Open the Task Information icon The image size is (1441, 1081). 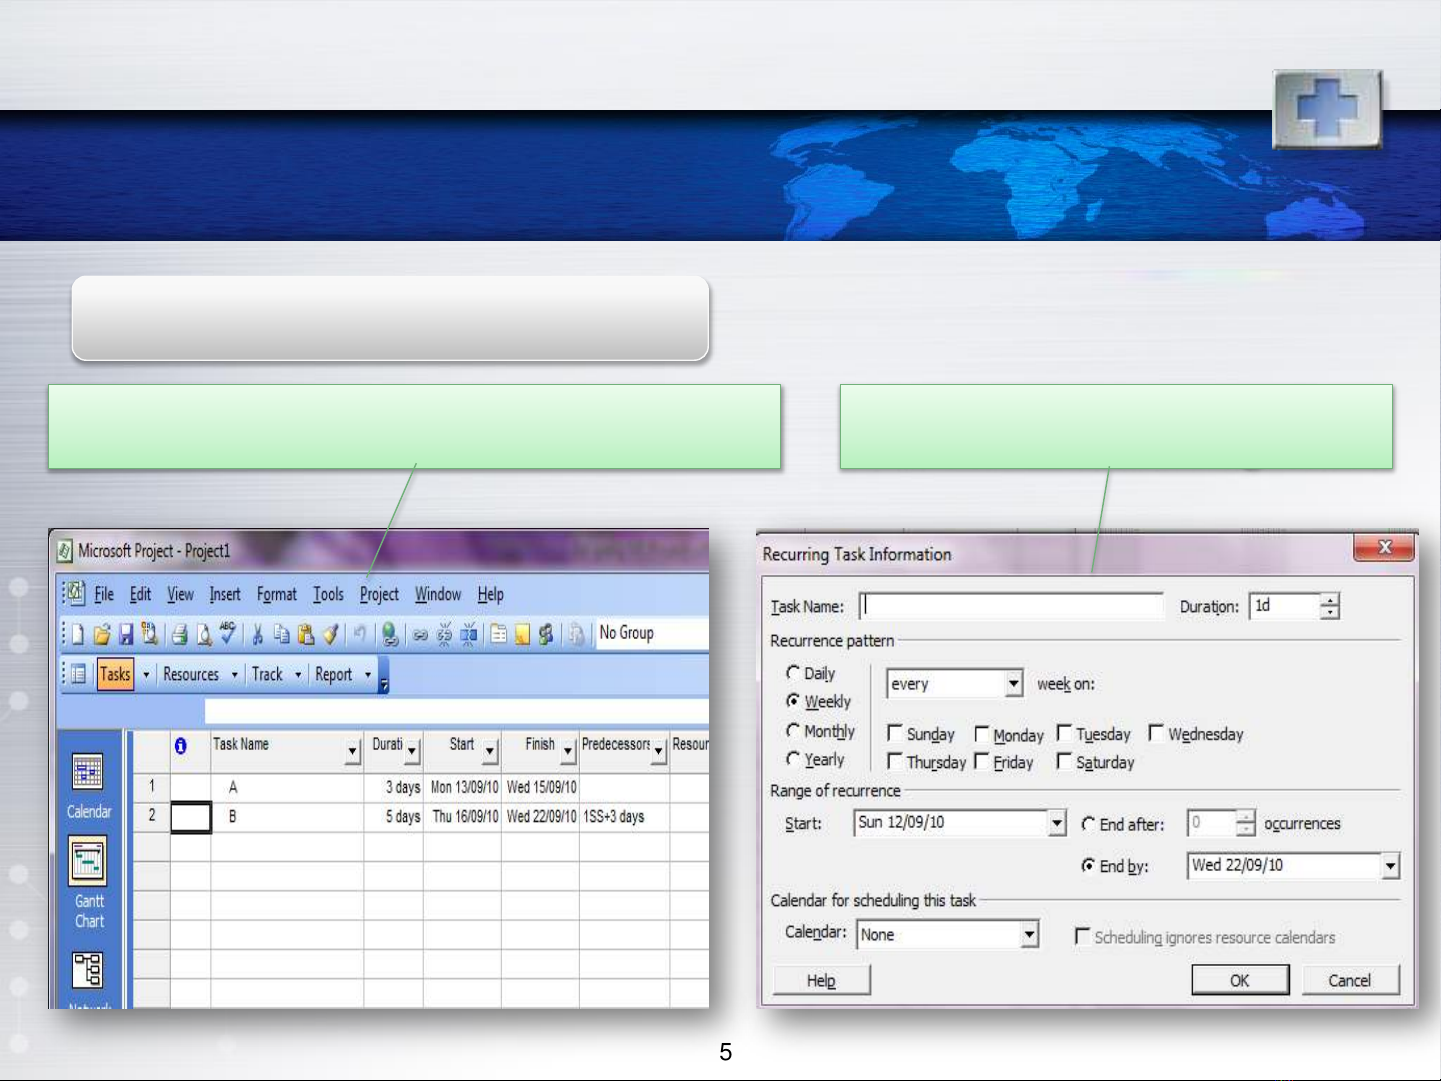coord(498,634)
